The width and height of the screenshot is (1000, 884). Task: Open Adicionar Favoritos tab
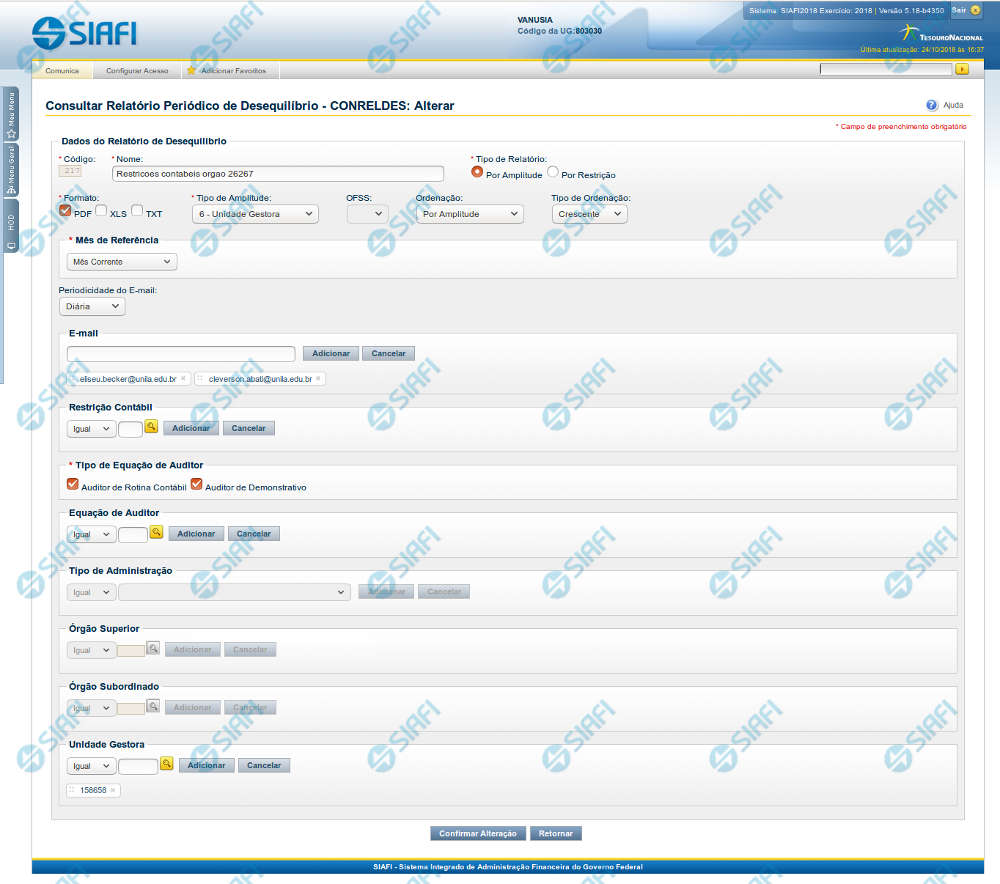233,70
